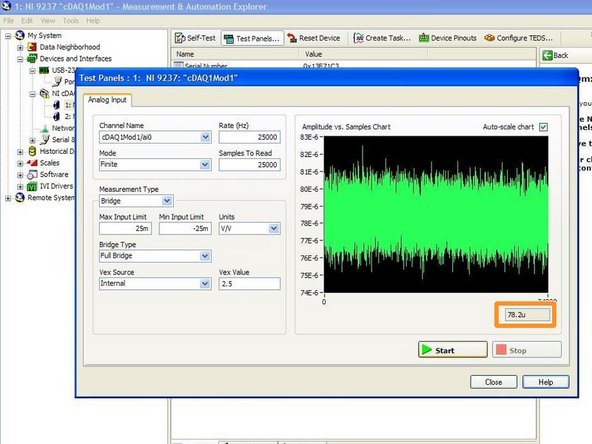The height and width of the screenshot is (444, 592).
Task: Click the Vex Value field
Action: (250, 284)
